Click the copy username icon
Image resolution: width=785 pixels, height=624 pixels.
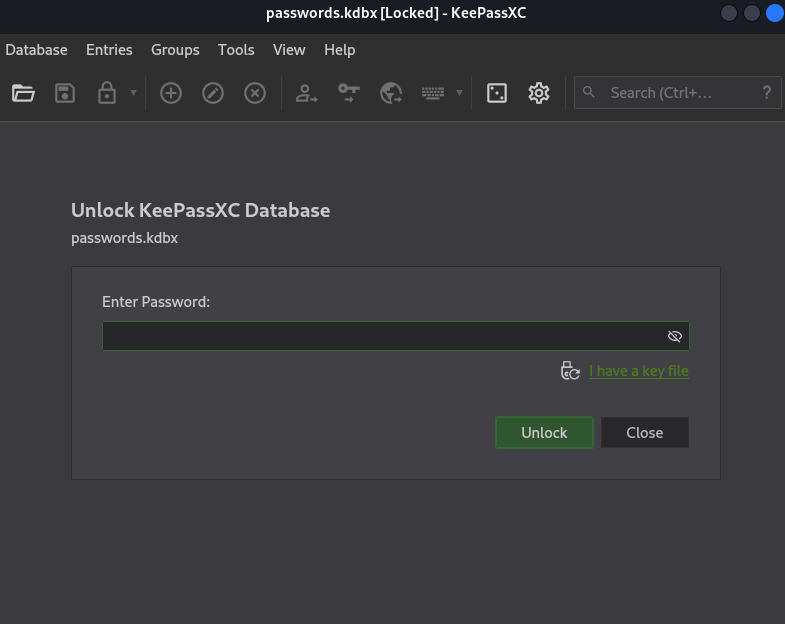click(306, 93)
